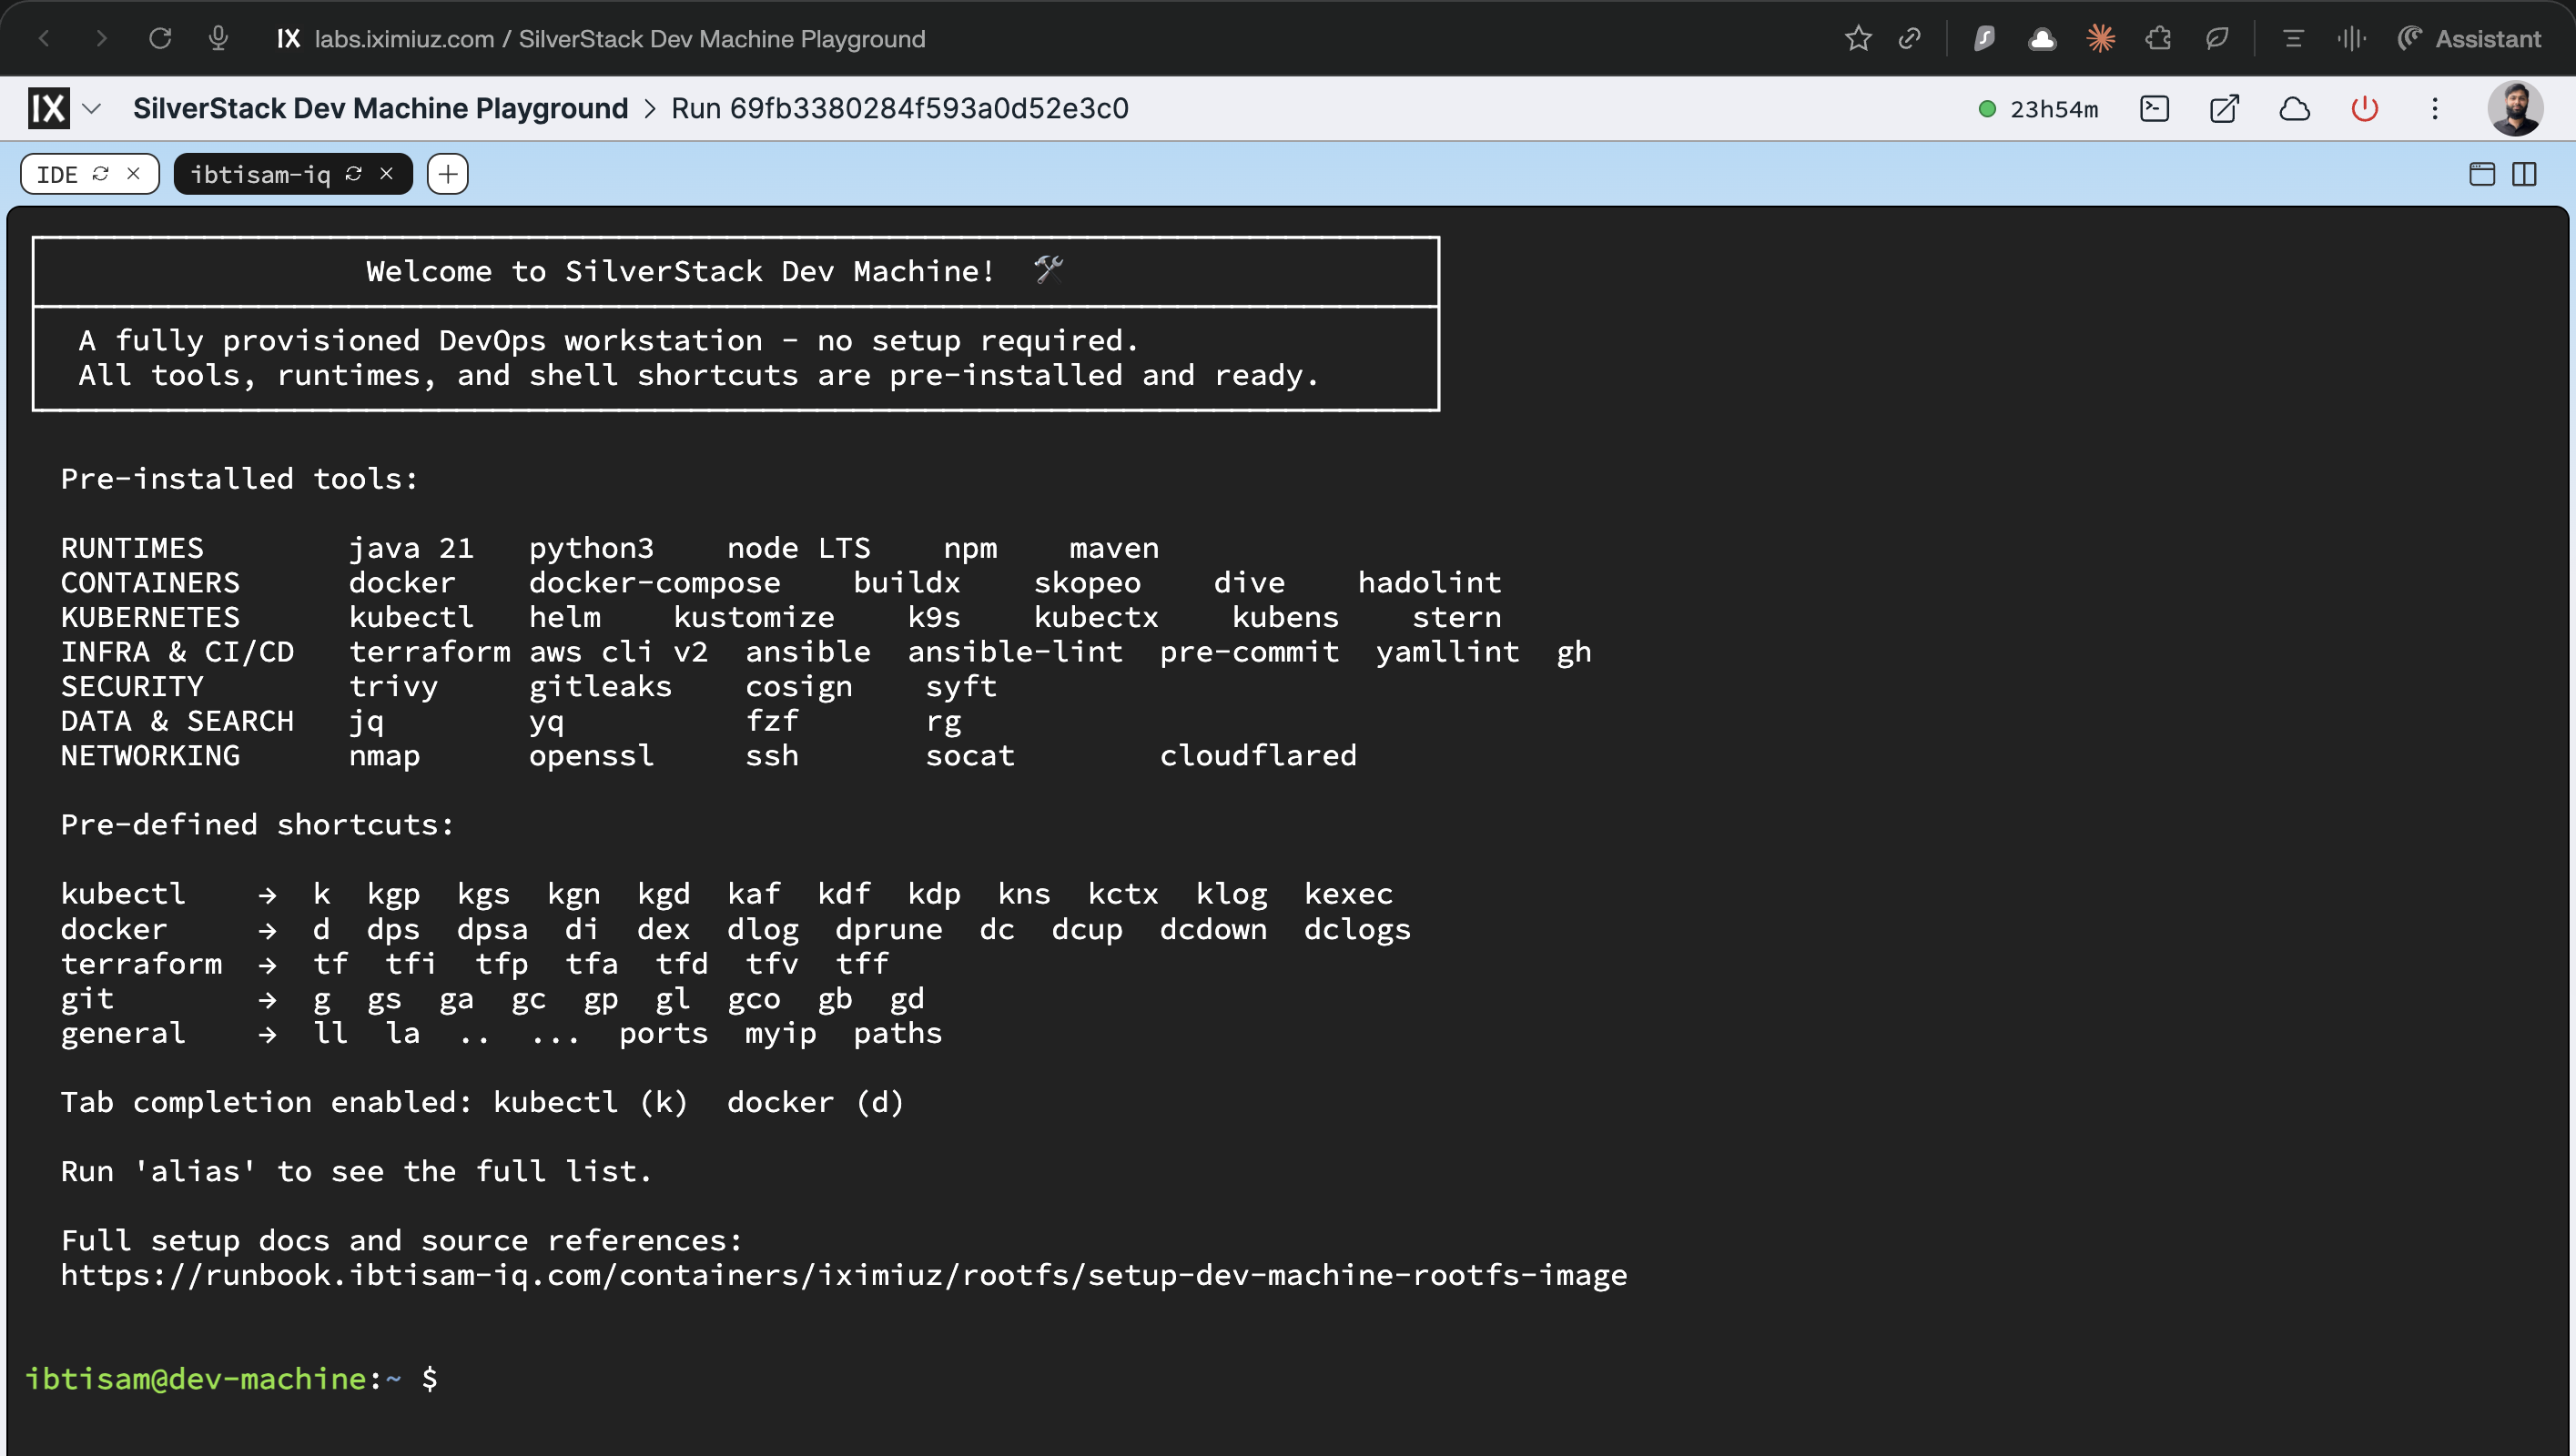Add a new tab with the plus button

(447, 174)
